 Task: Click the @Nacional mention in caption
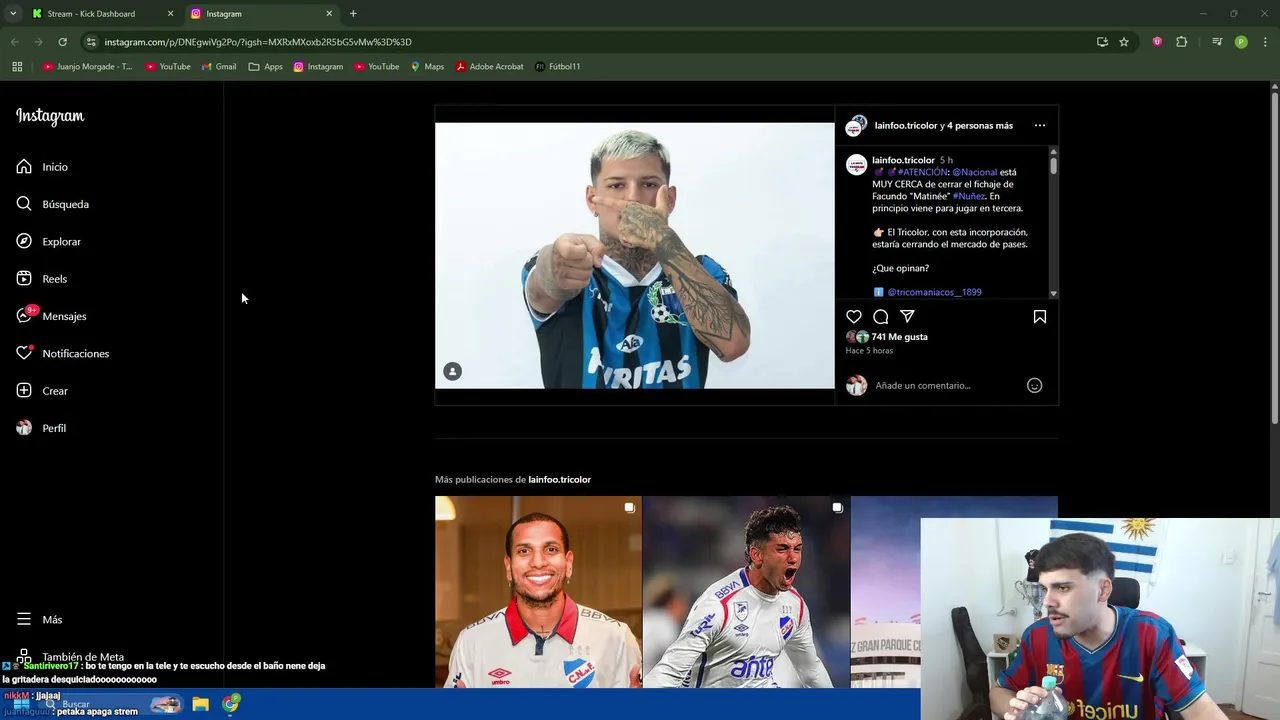tap(975, 172)
